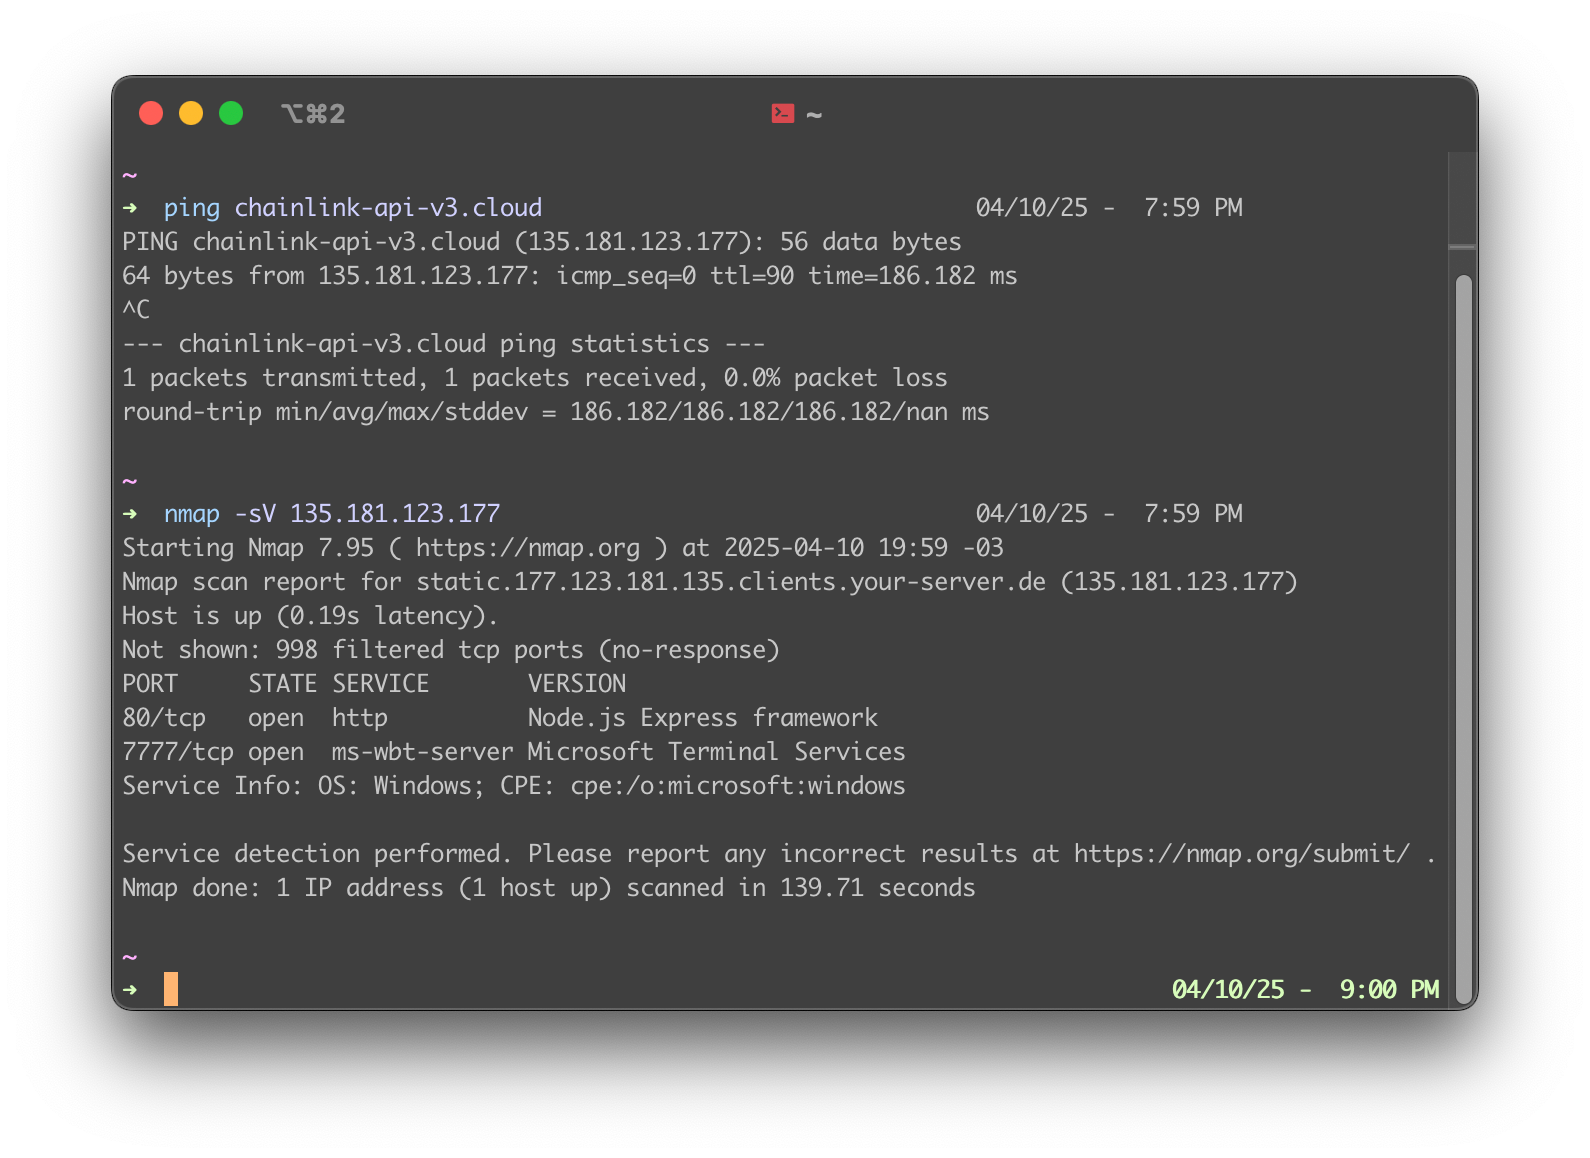Click 'Host is up (0.19s latency).' line
Screen dimensions: 1590x1158
click(310, 616)
